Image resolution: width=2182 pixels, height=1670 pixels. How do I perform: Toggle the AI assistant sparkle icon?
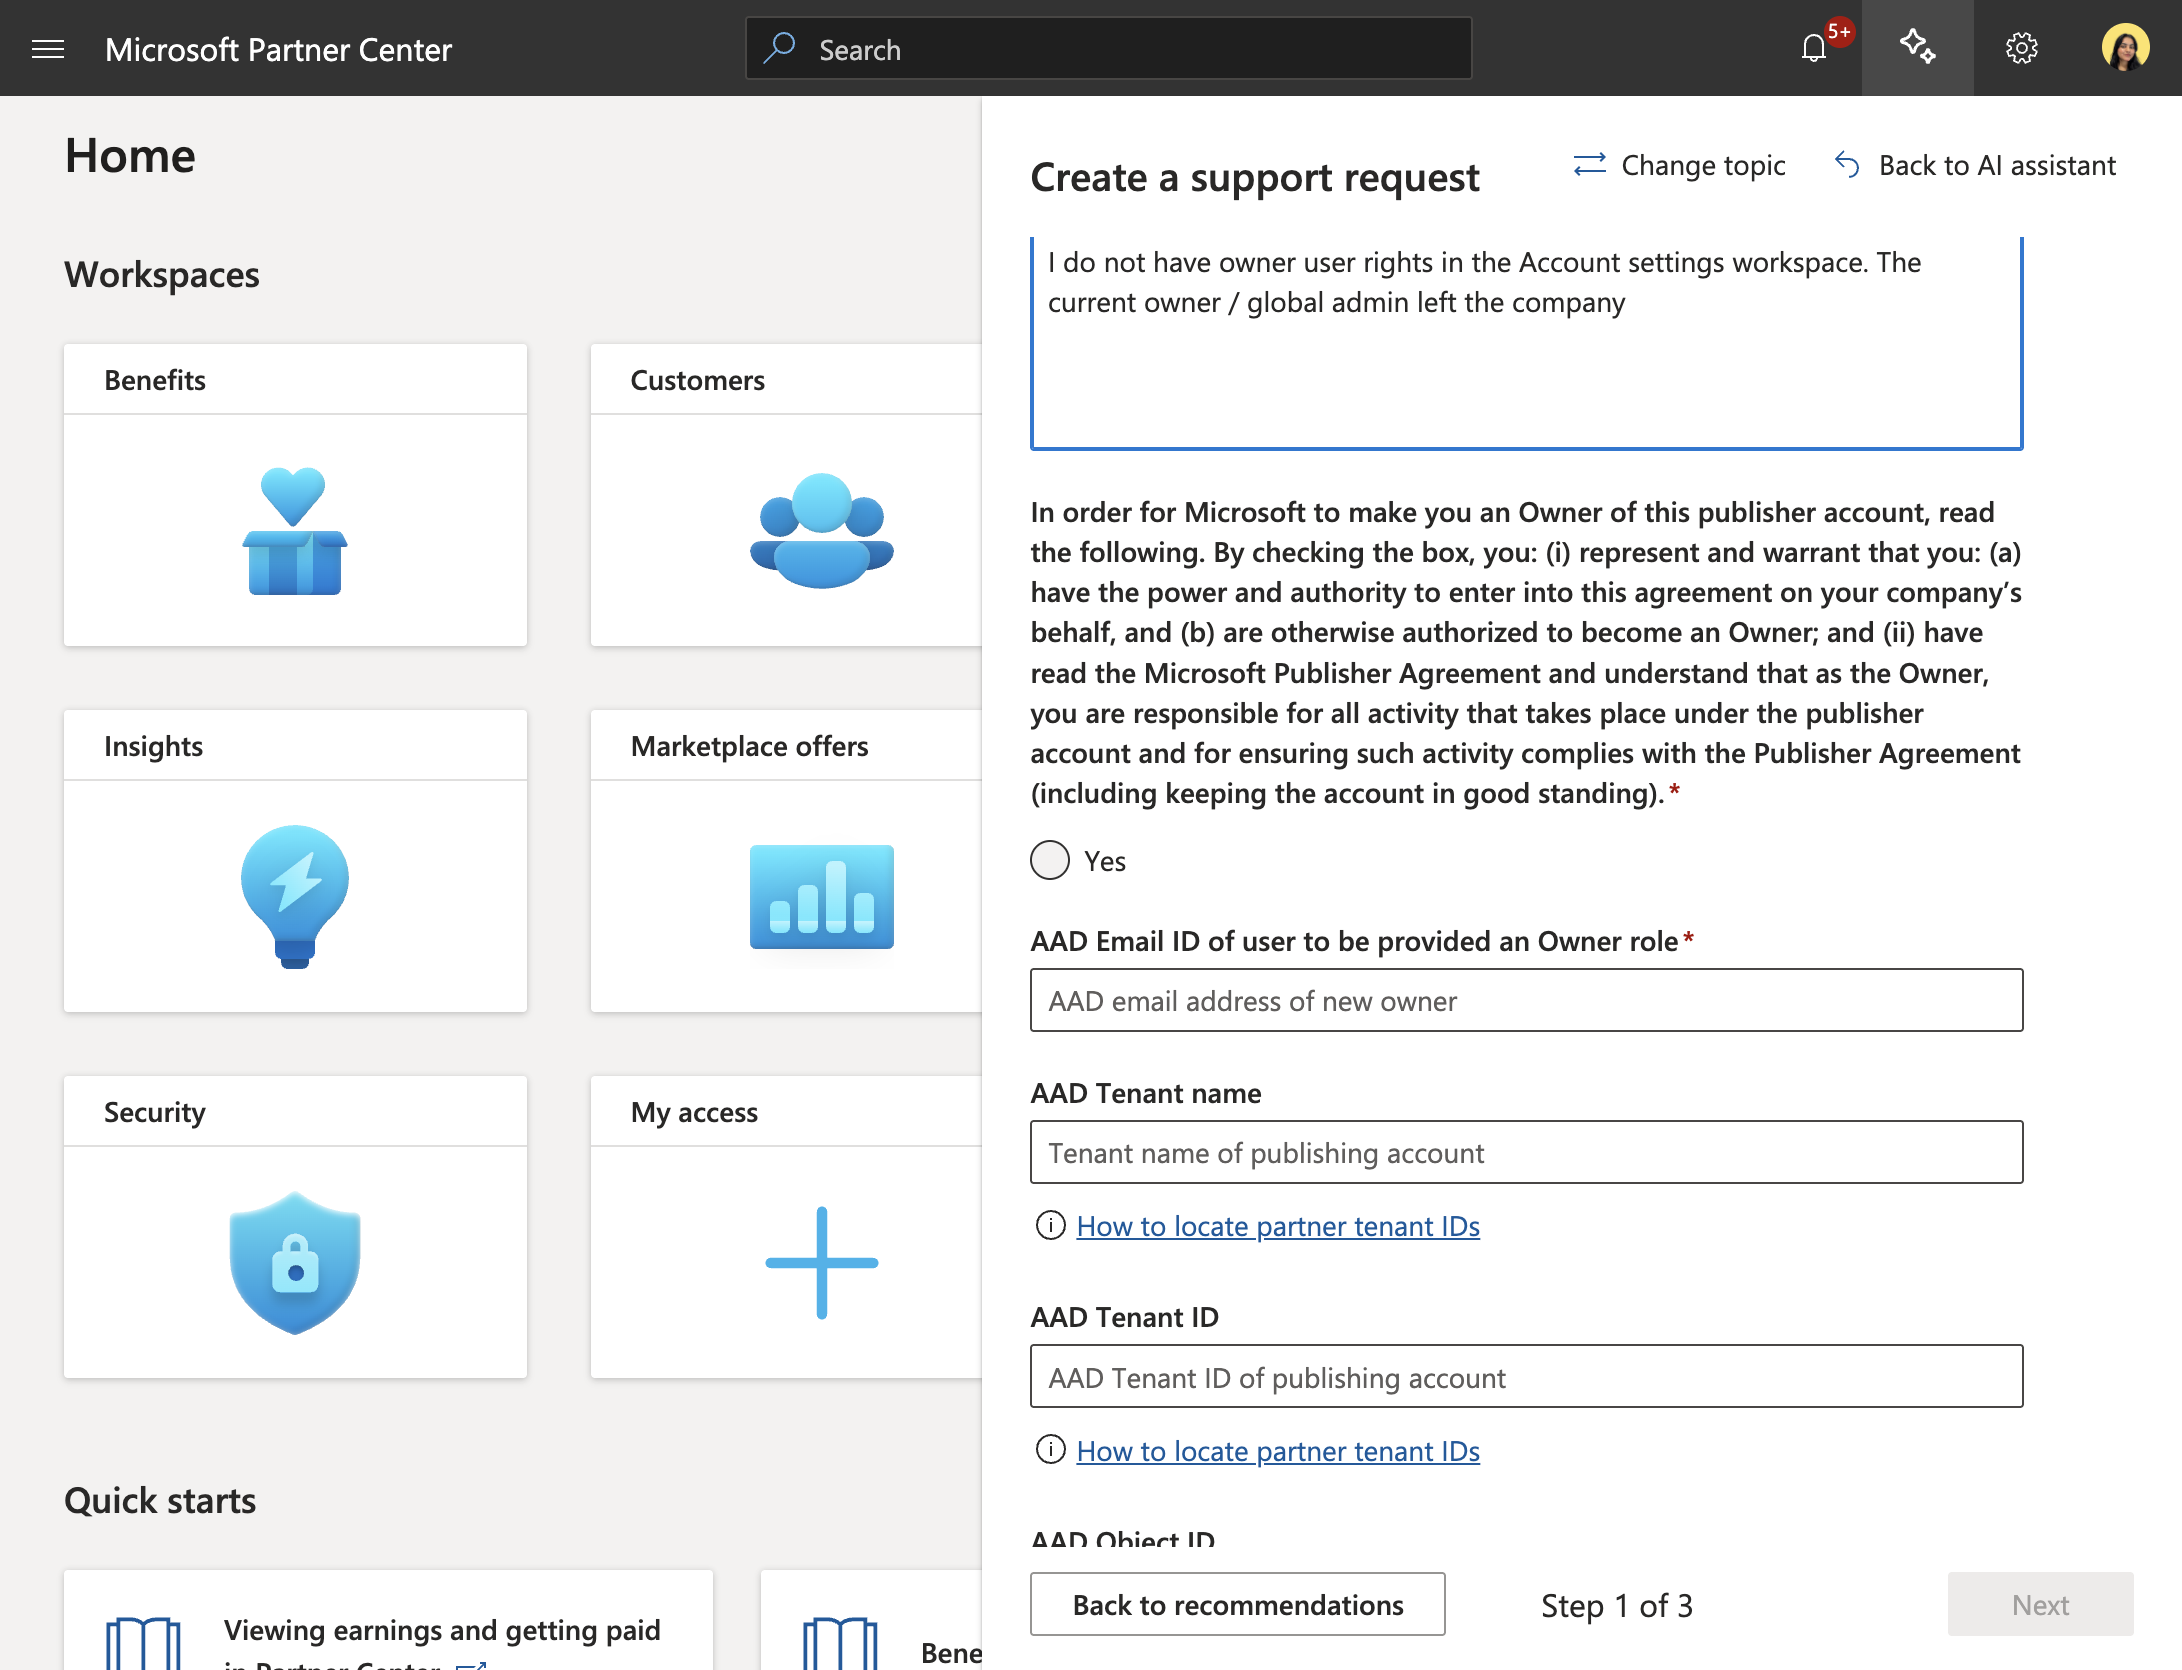pos(1917,48)
